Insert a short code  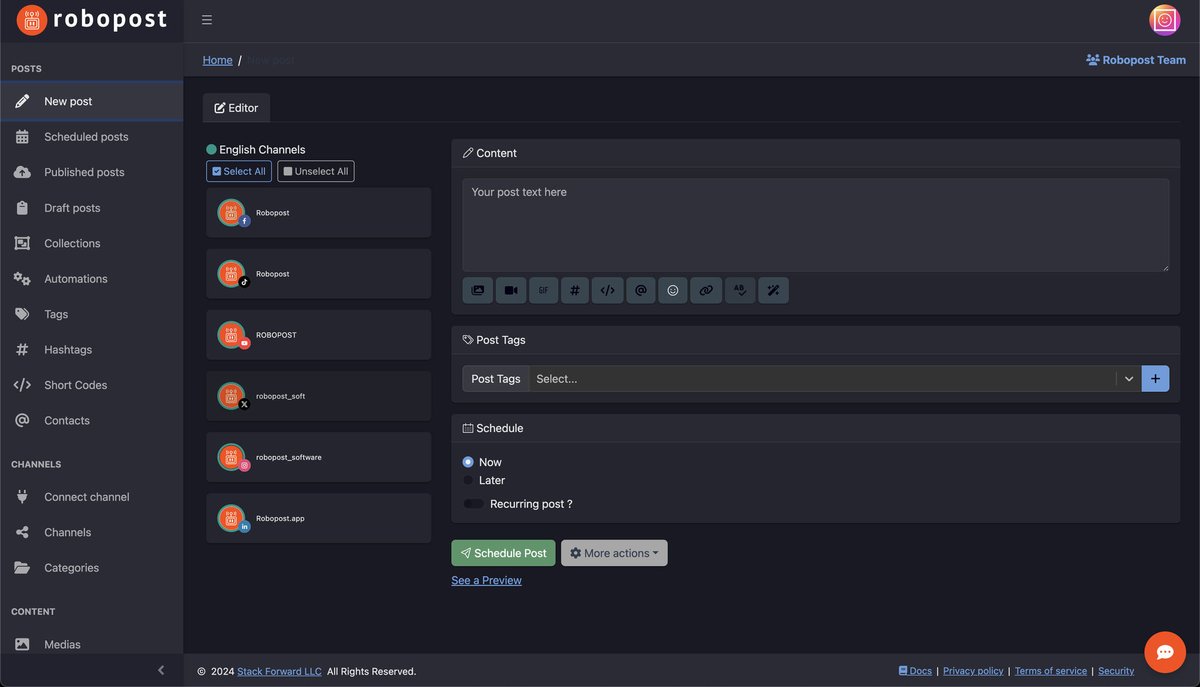[607, 289]
